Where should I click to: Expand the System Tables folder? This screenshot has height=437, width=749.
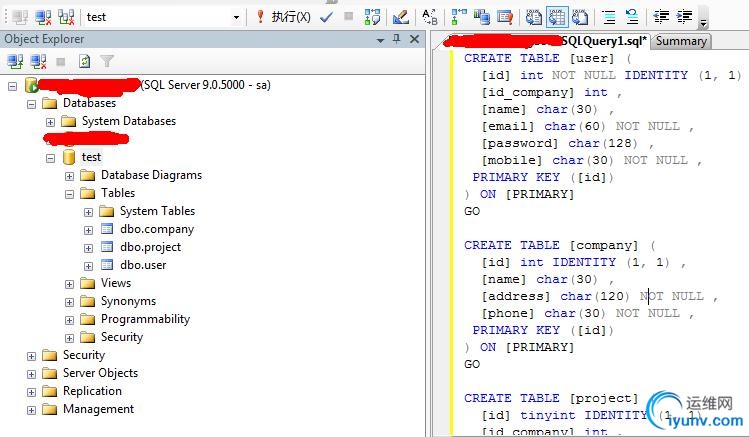click(x=88, y=212)
